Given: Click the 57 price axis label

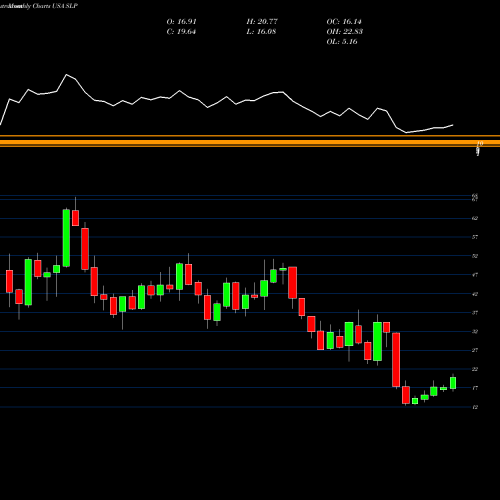Looking at the screenshot, I should (x=475, y=237).
